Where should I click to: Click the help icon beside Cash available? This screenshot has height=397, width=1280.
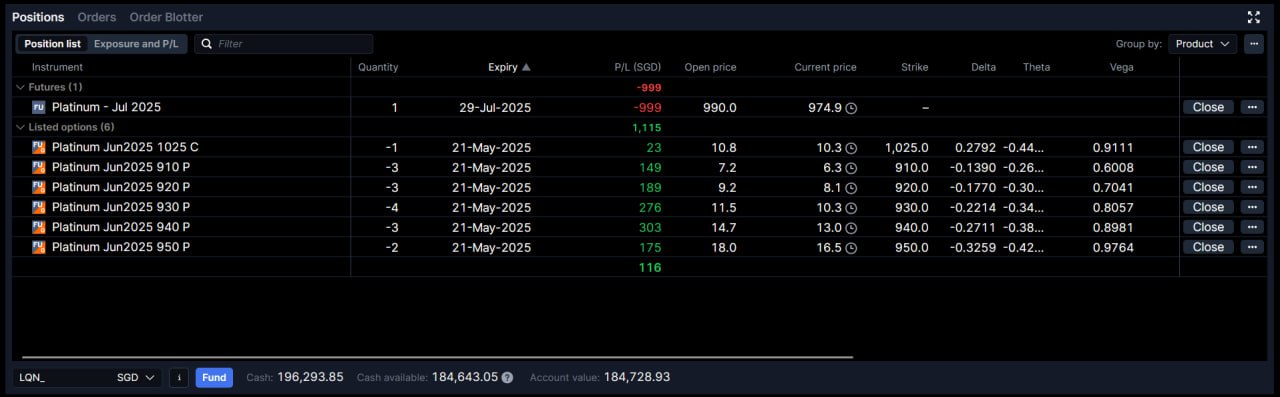507,378
